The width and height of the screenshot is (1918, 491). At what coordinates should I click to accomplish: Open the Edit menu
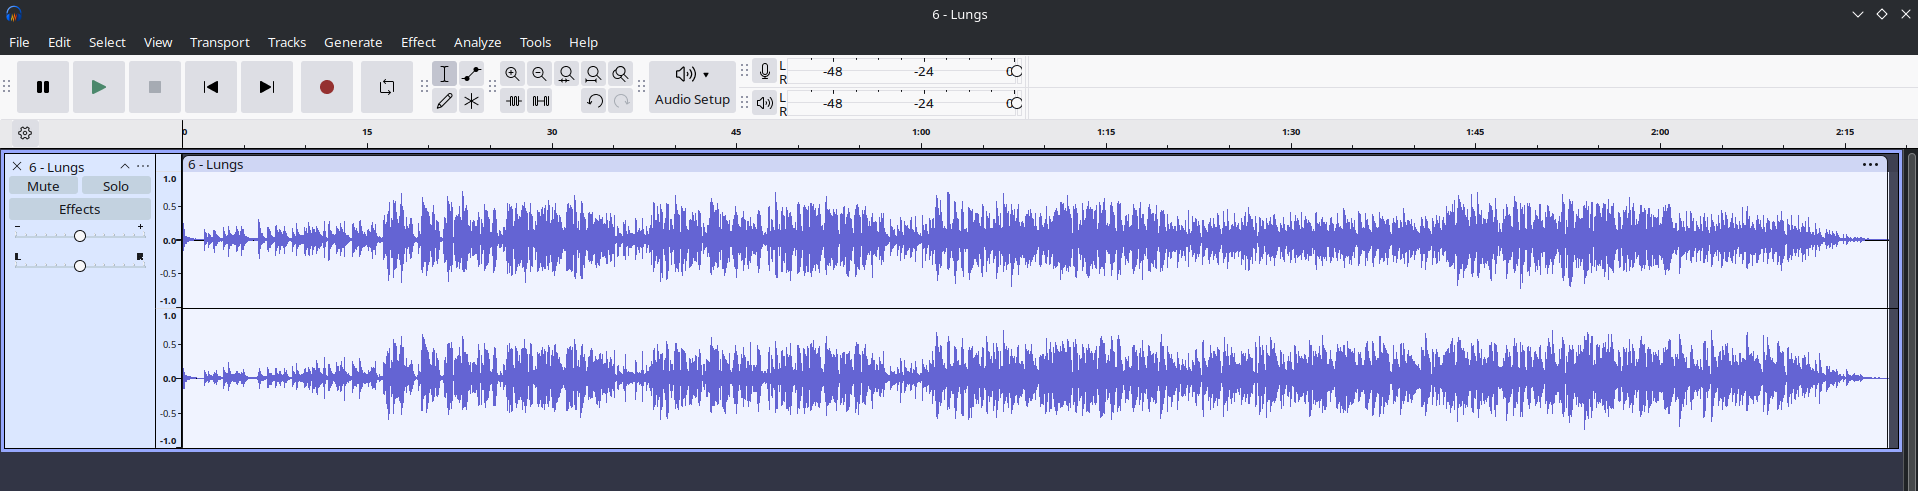click(59, 42)
